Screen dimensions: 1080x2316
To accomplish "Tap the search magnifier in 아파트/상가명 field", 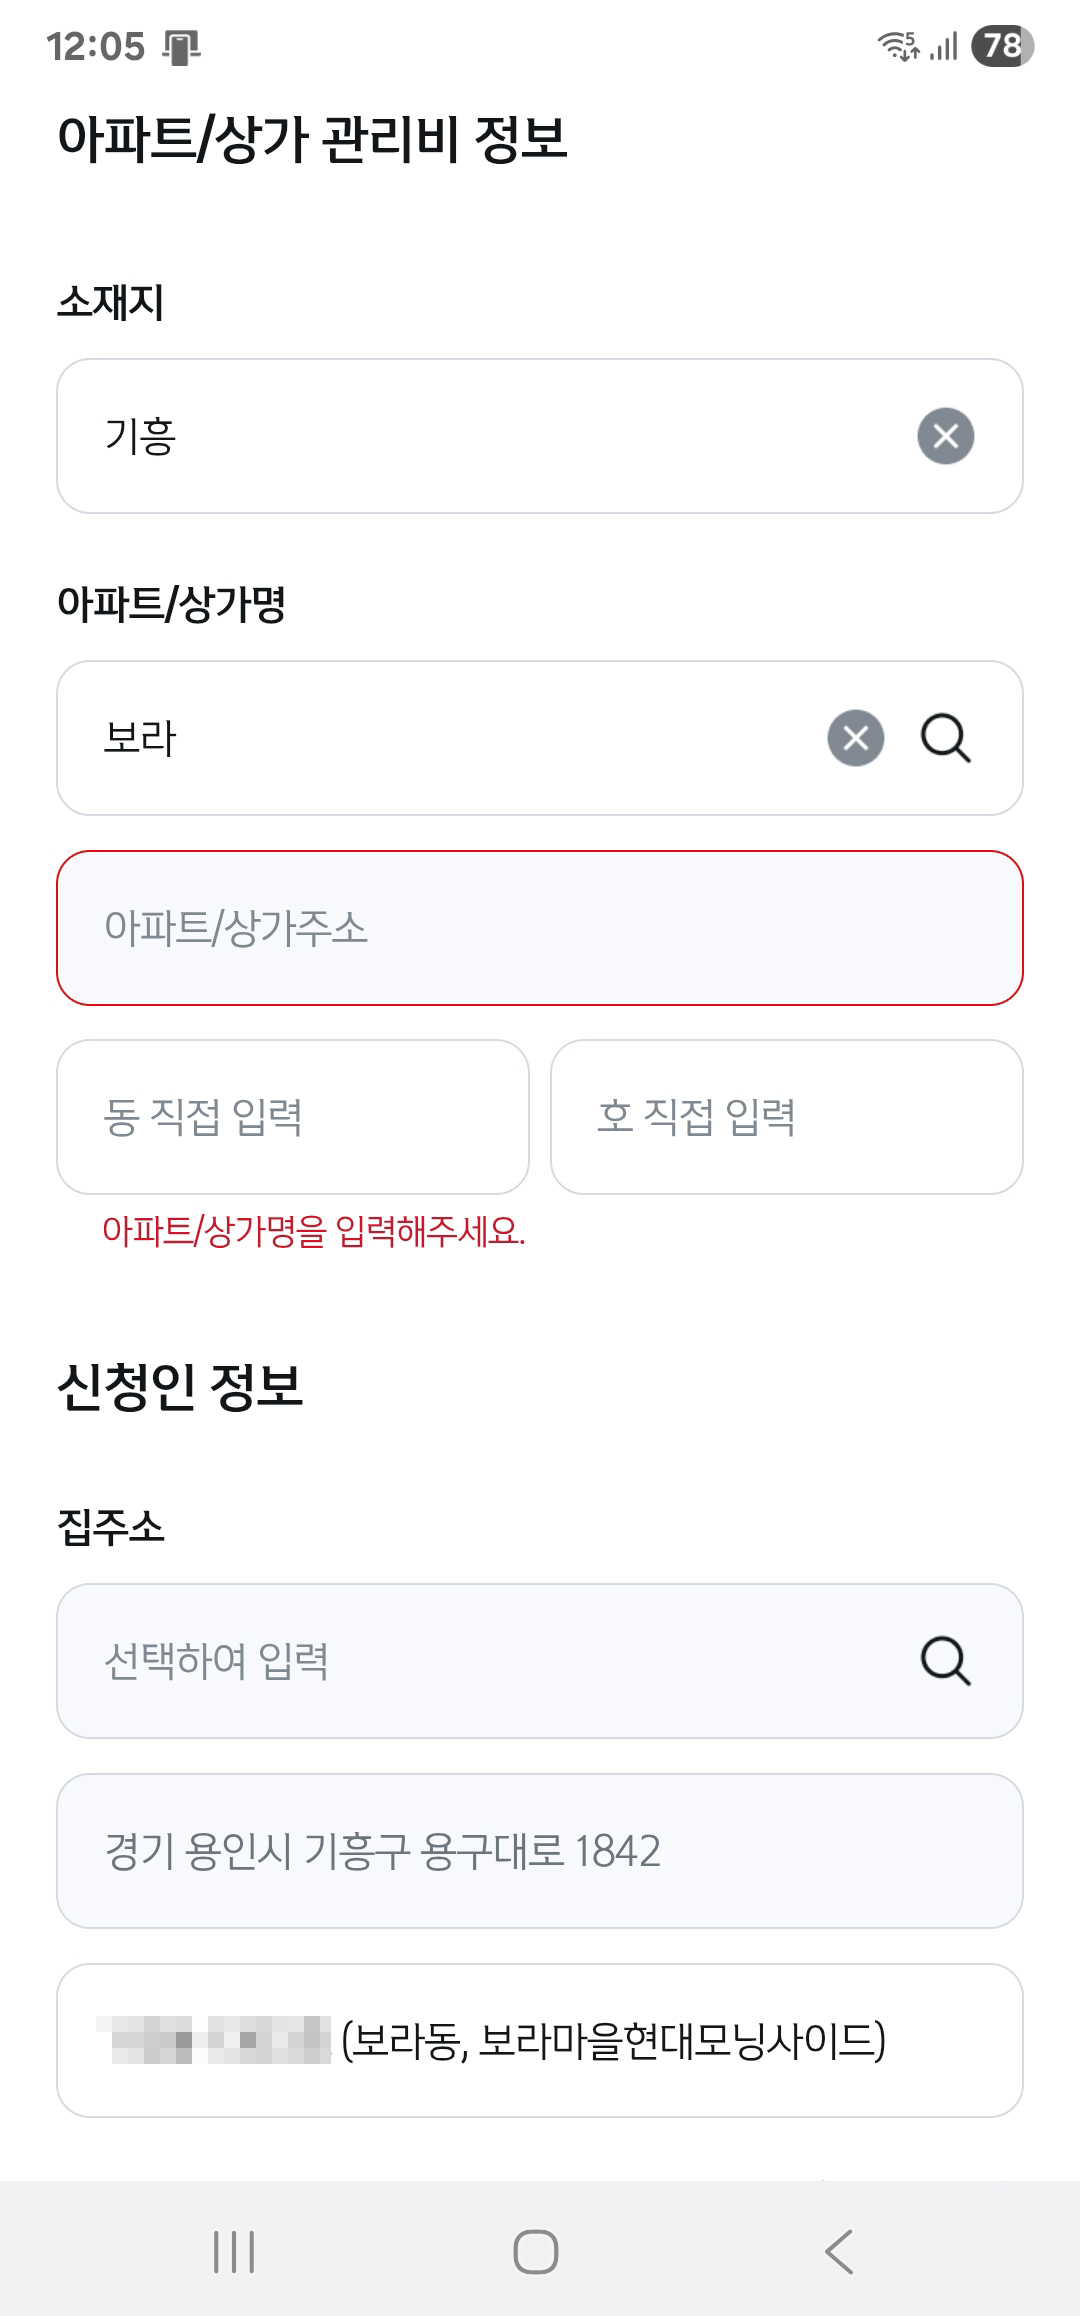I will coord(945,738).
